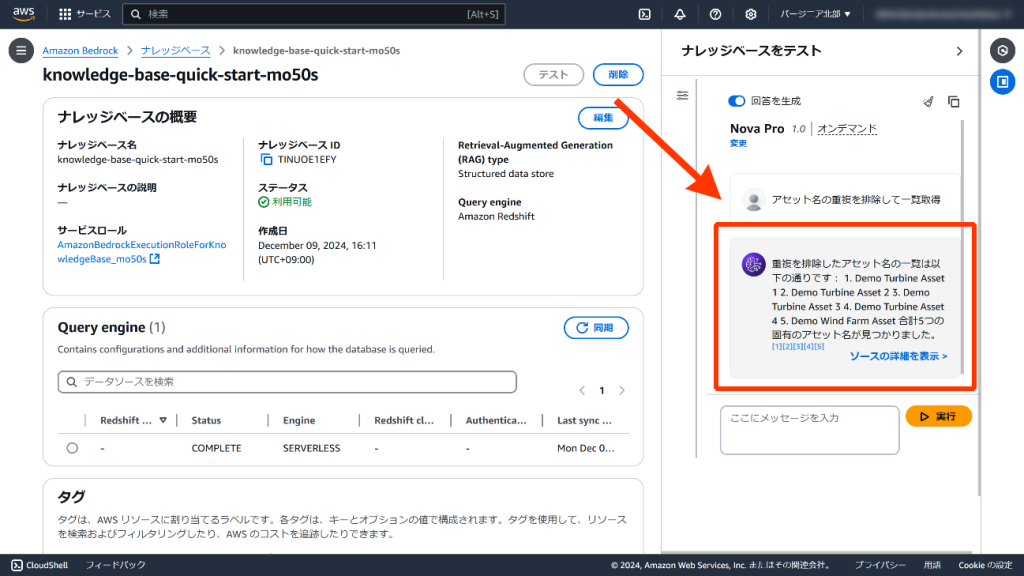Open the notifications bell
Image resolution: width=1024 pixels, height=576 pixels.
point(680,14)
